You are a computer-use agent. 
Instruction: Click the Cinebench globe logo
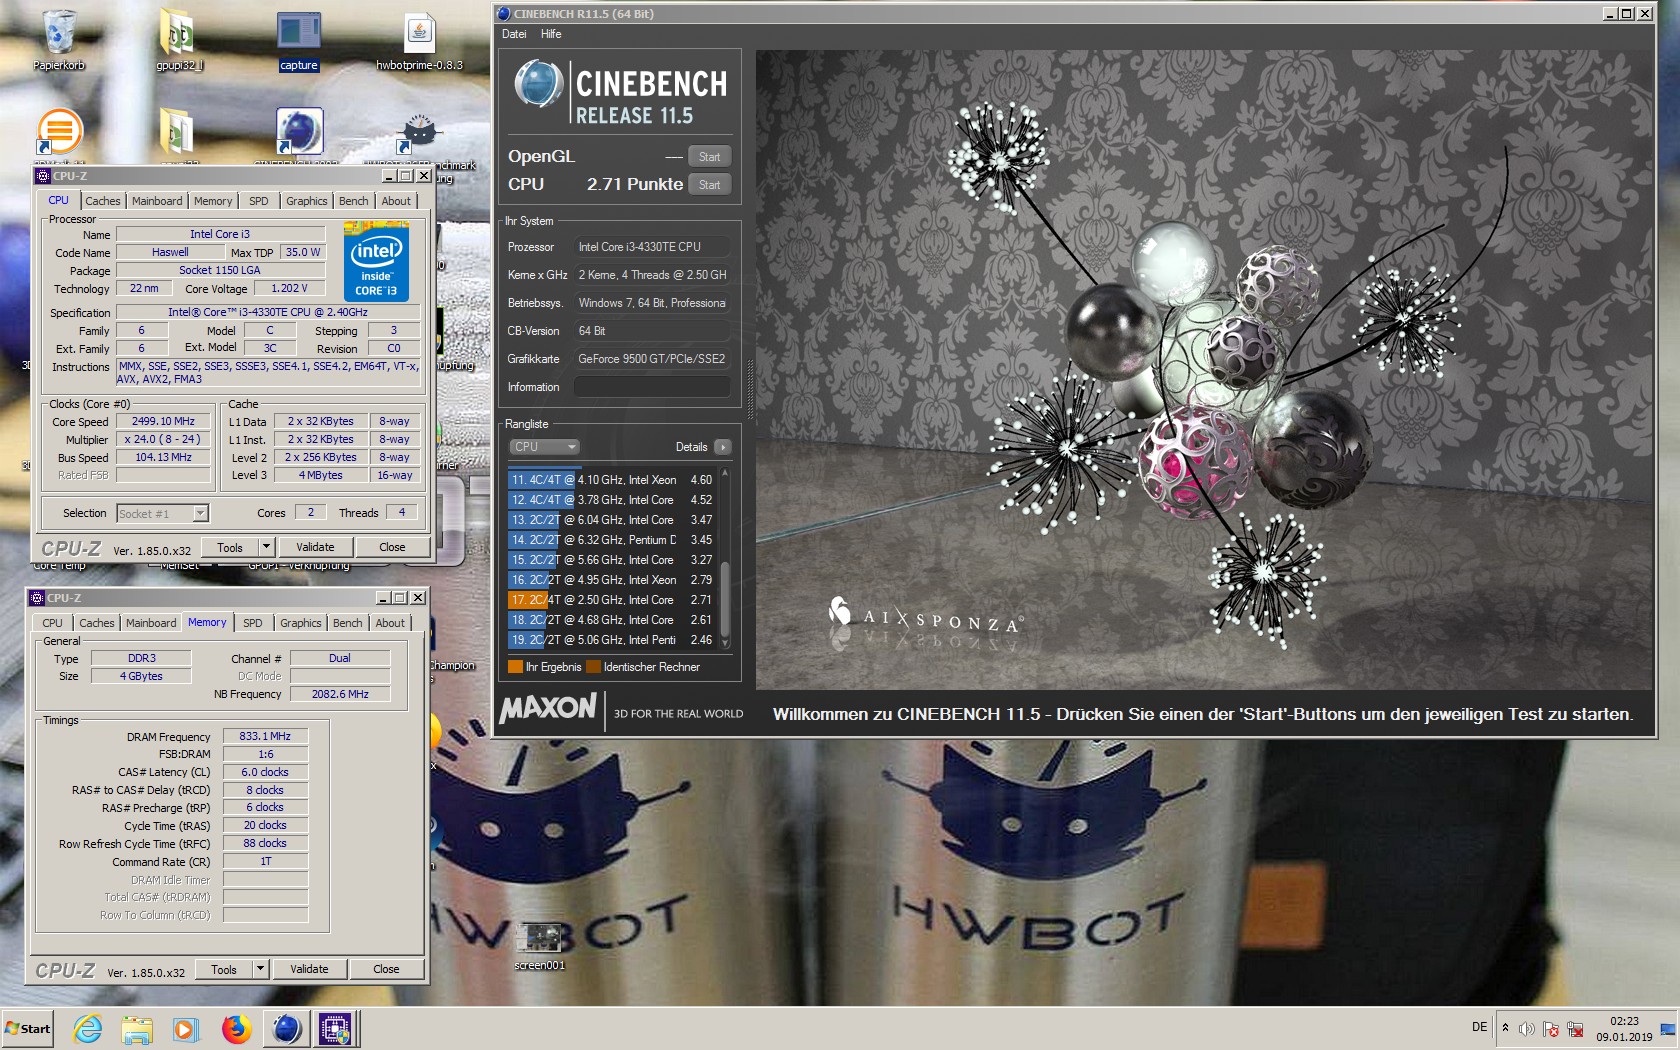tap(539, 84)
